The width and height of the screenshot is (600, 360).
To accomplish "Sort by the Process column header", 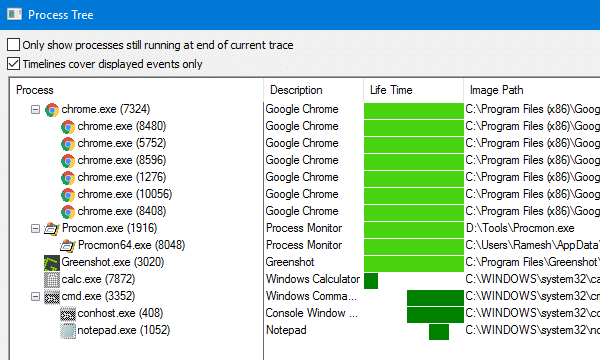I will pos(136,90).
